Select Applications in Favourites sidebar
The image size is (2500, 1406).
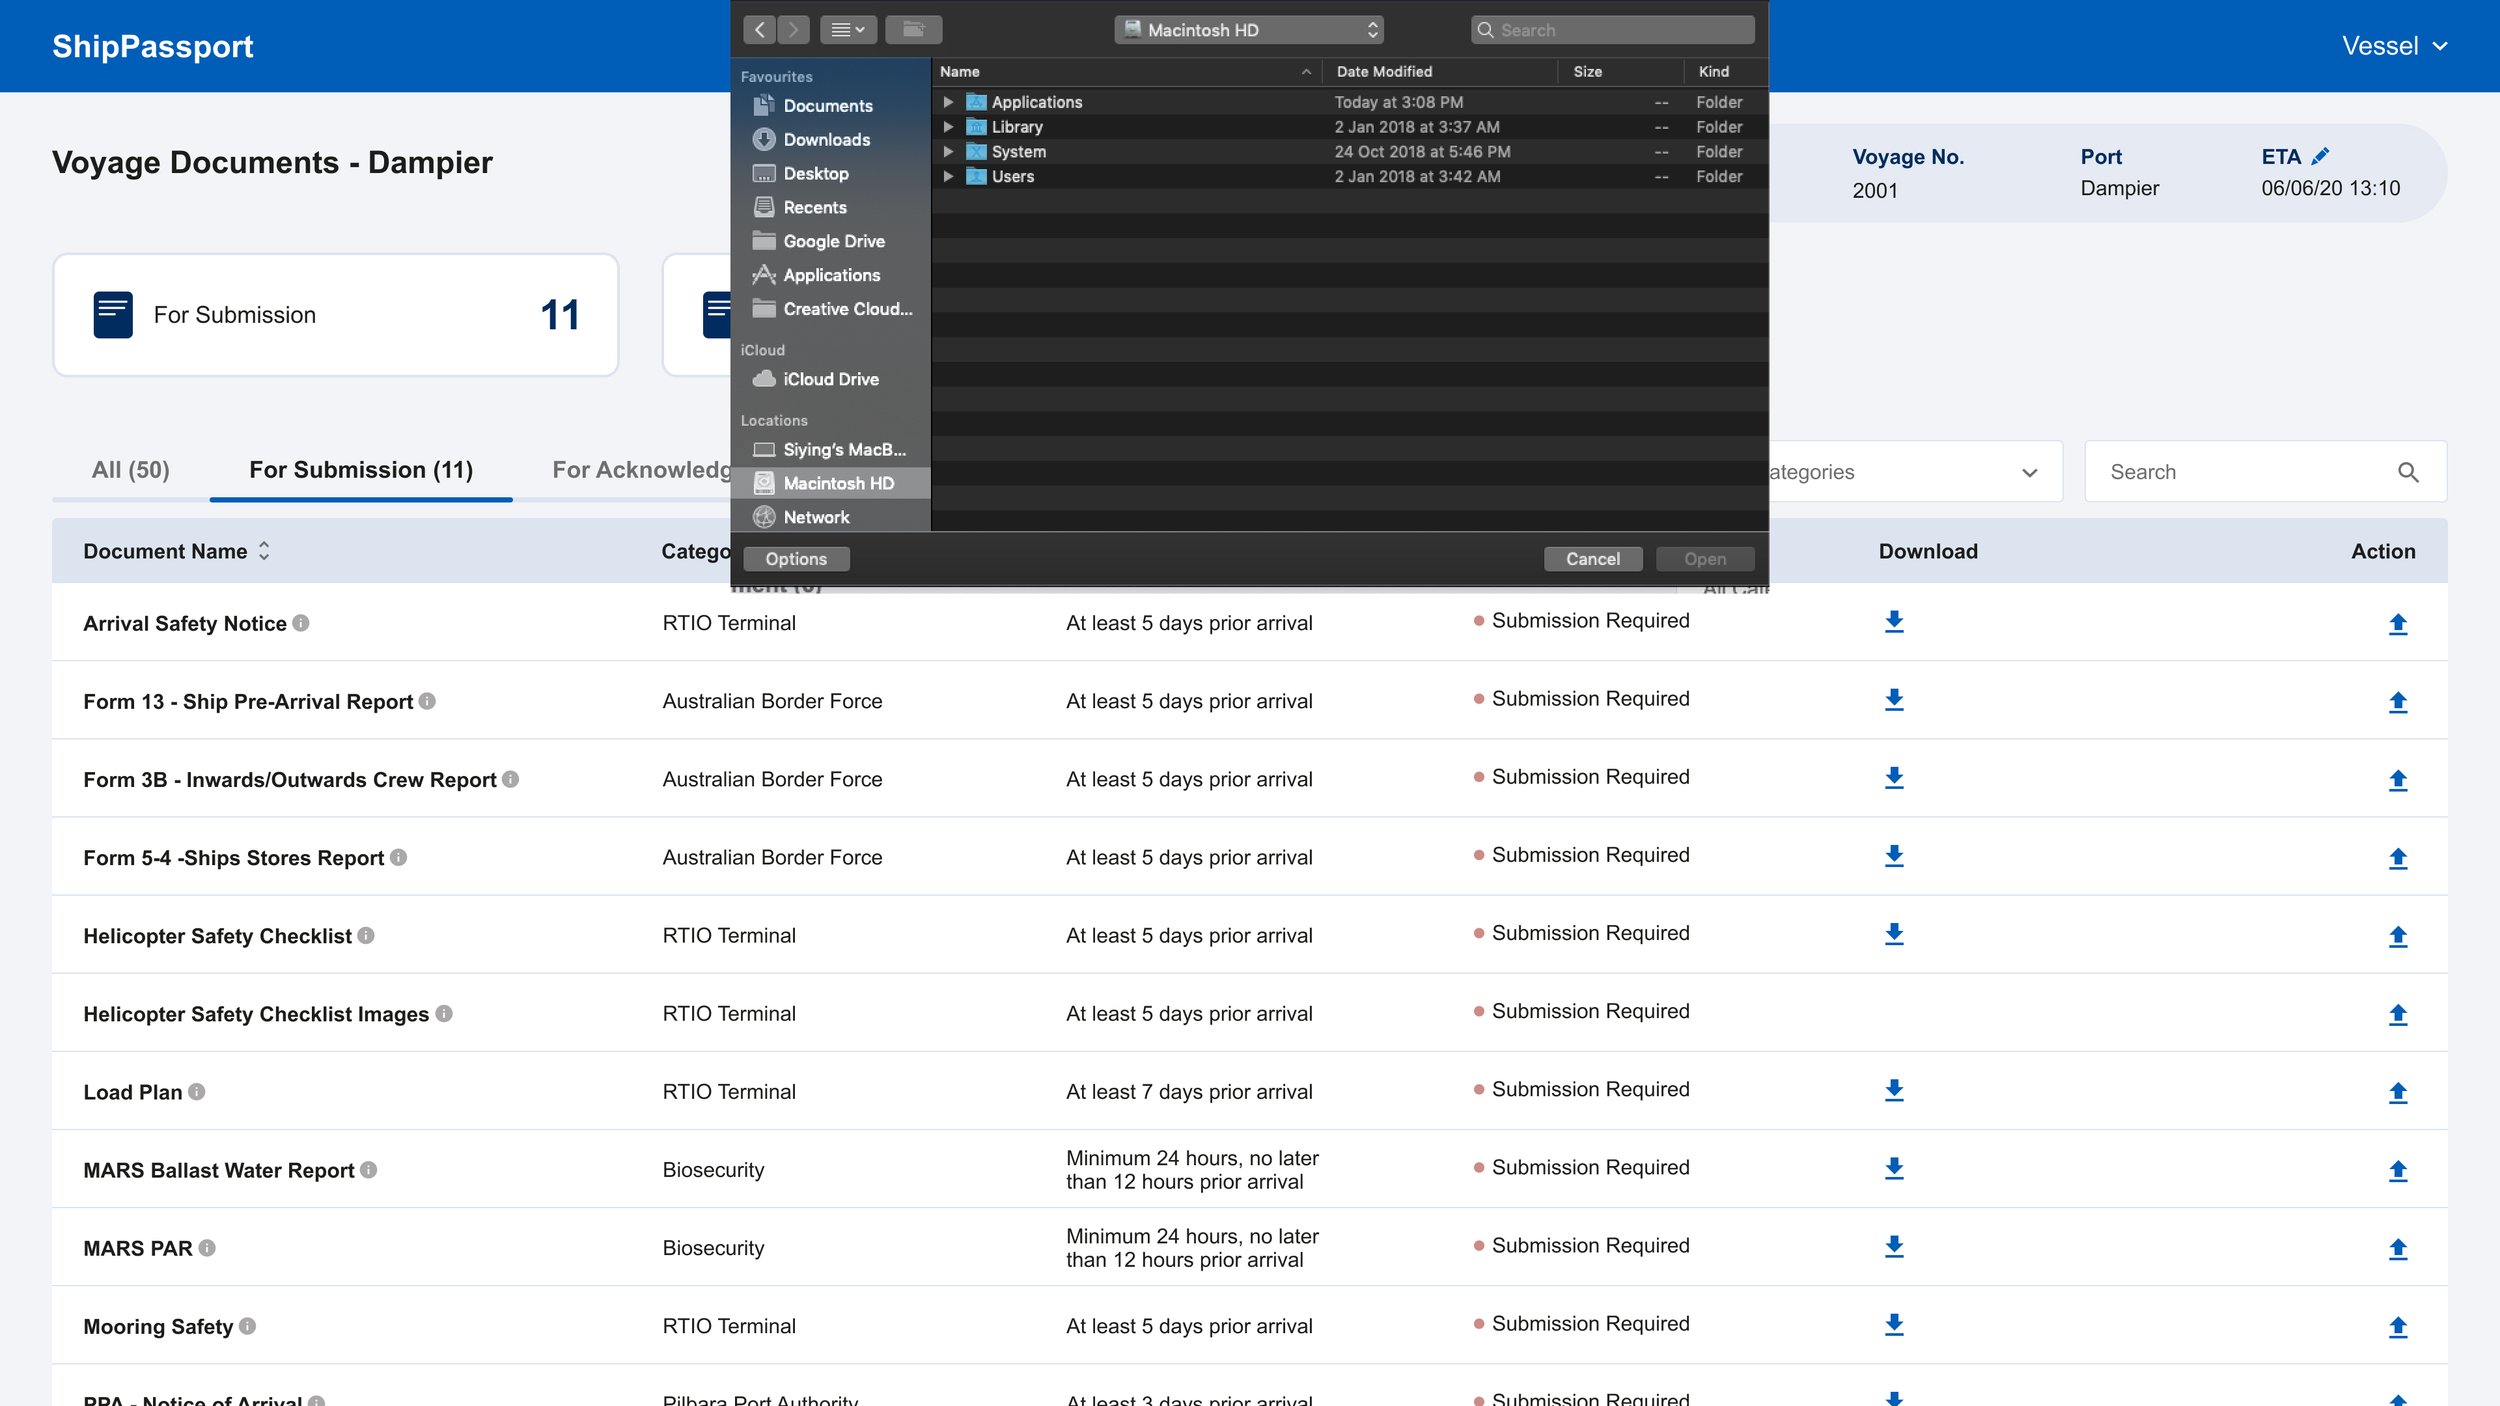pos(830,275)
